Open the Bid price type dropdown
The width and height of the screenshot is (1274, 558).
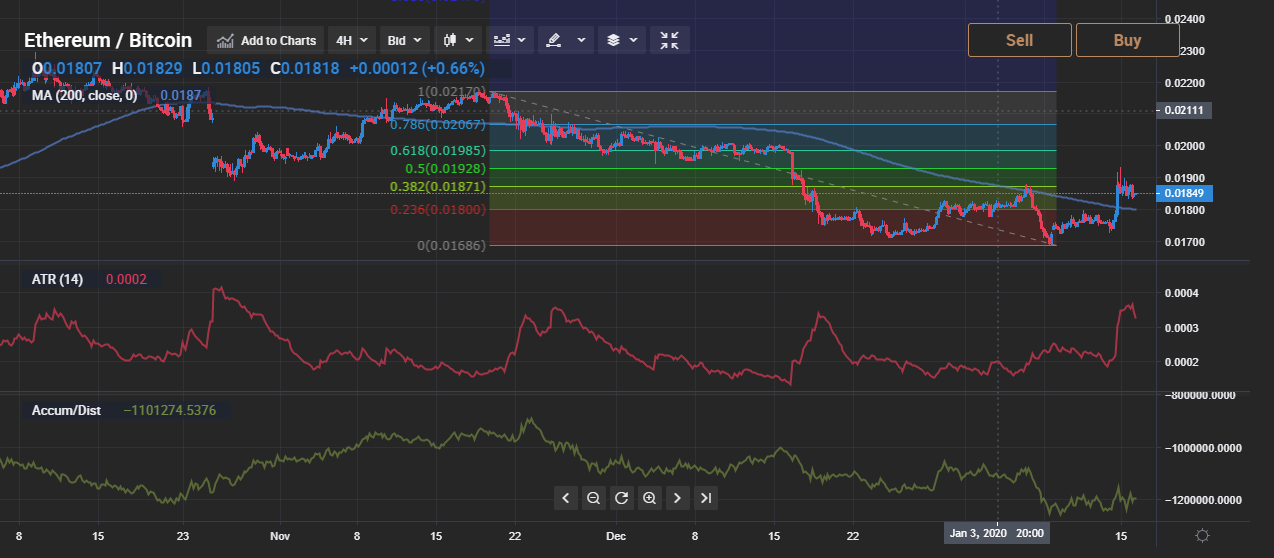[x=405, y=40]
